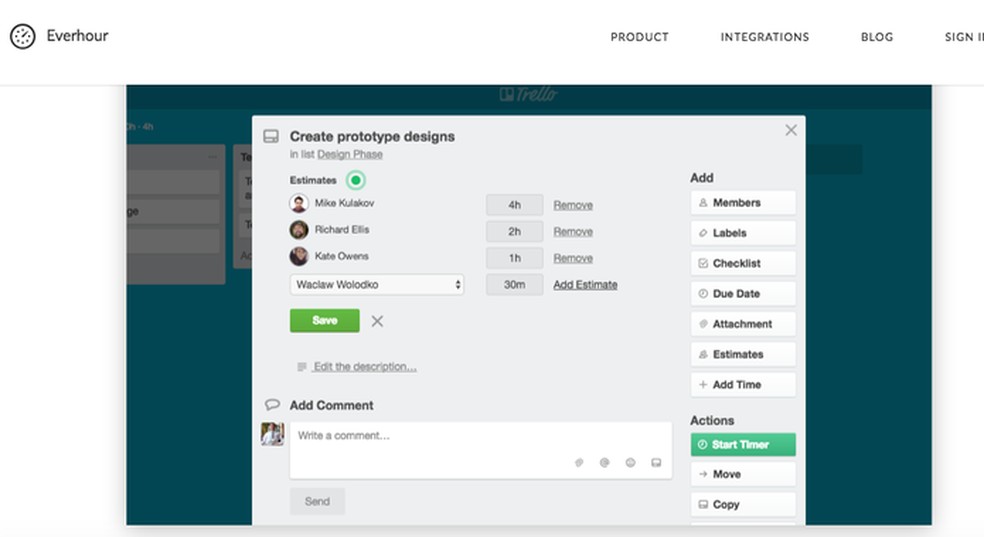
Task: Open the Design Phase list link
Action: [x=350, y=154]
